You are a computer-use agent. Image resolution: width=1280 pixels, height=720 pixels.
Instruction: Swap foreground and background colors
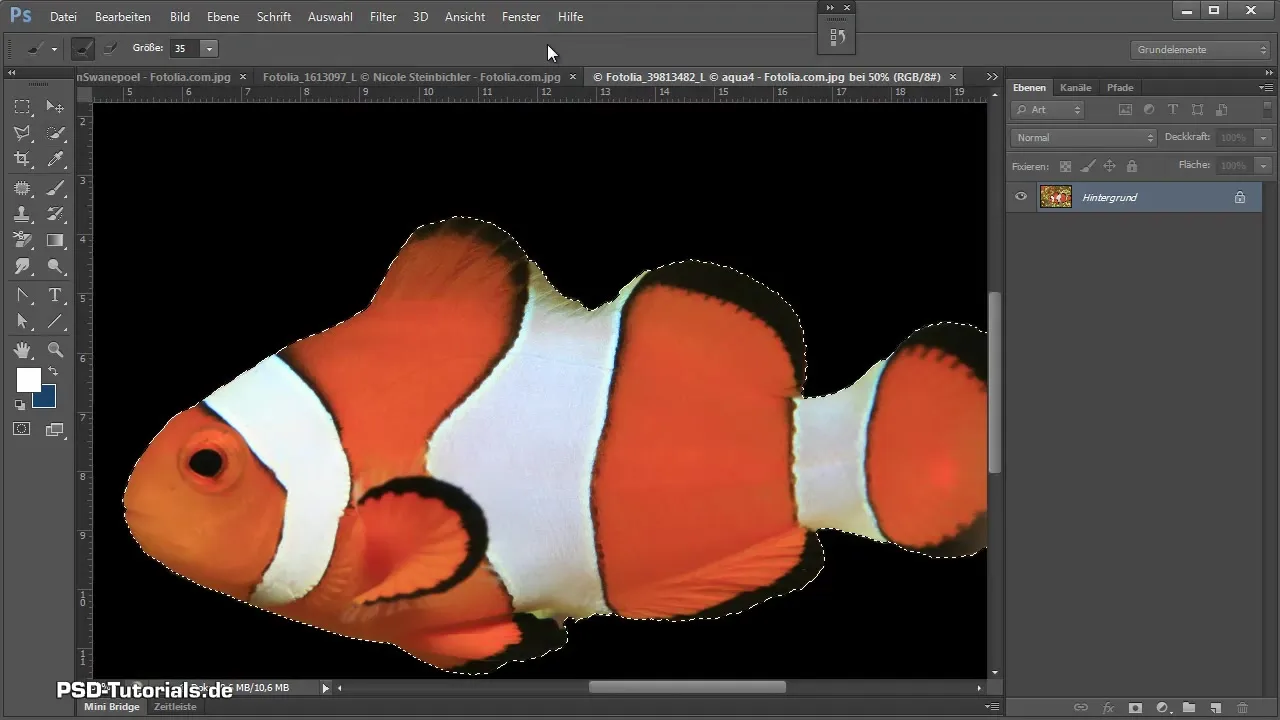tap(53, 371)
